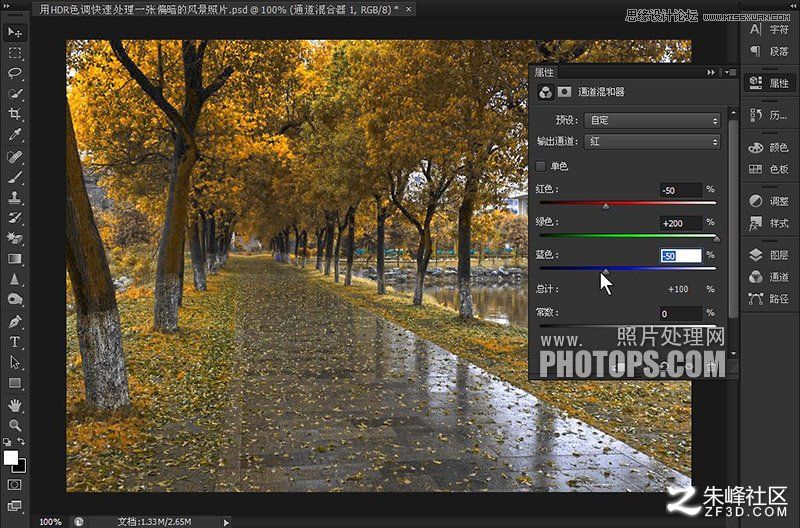Click the 红色 value field showing -50
This screenshot has height=528, width=800.
680,190
